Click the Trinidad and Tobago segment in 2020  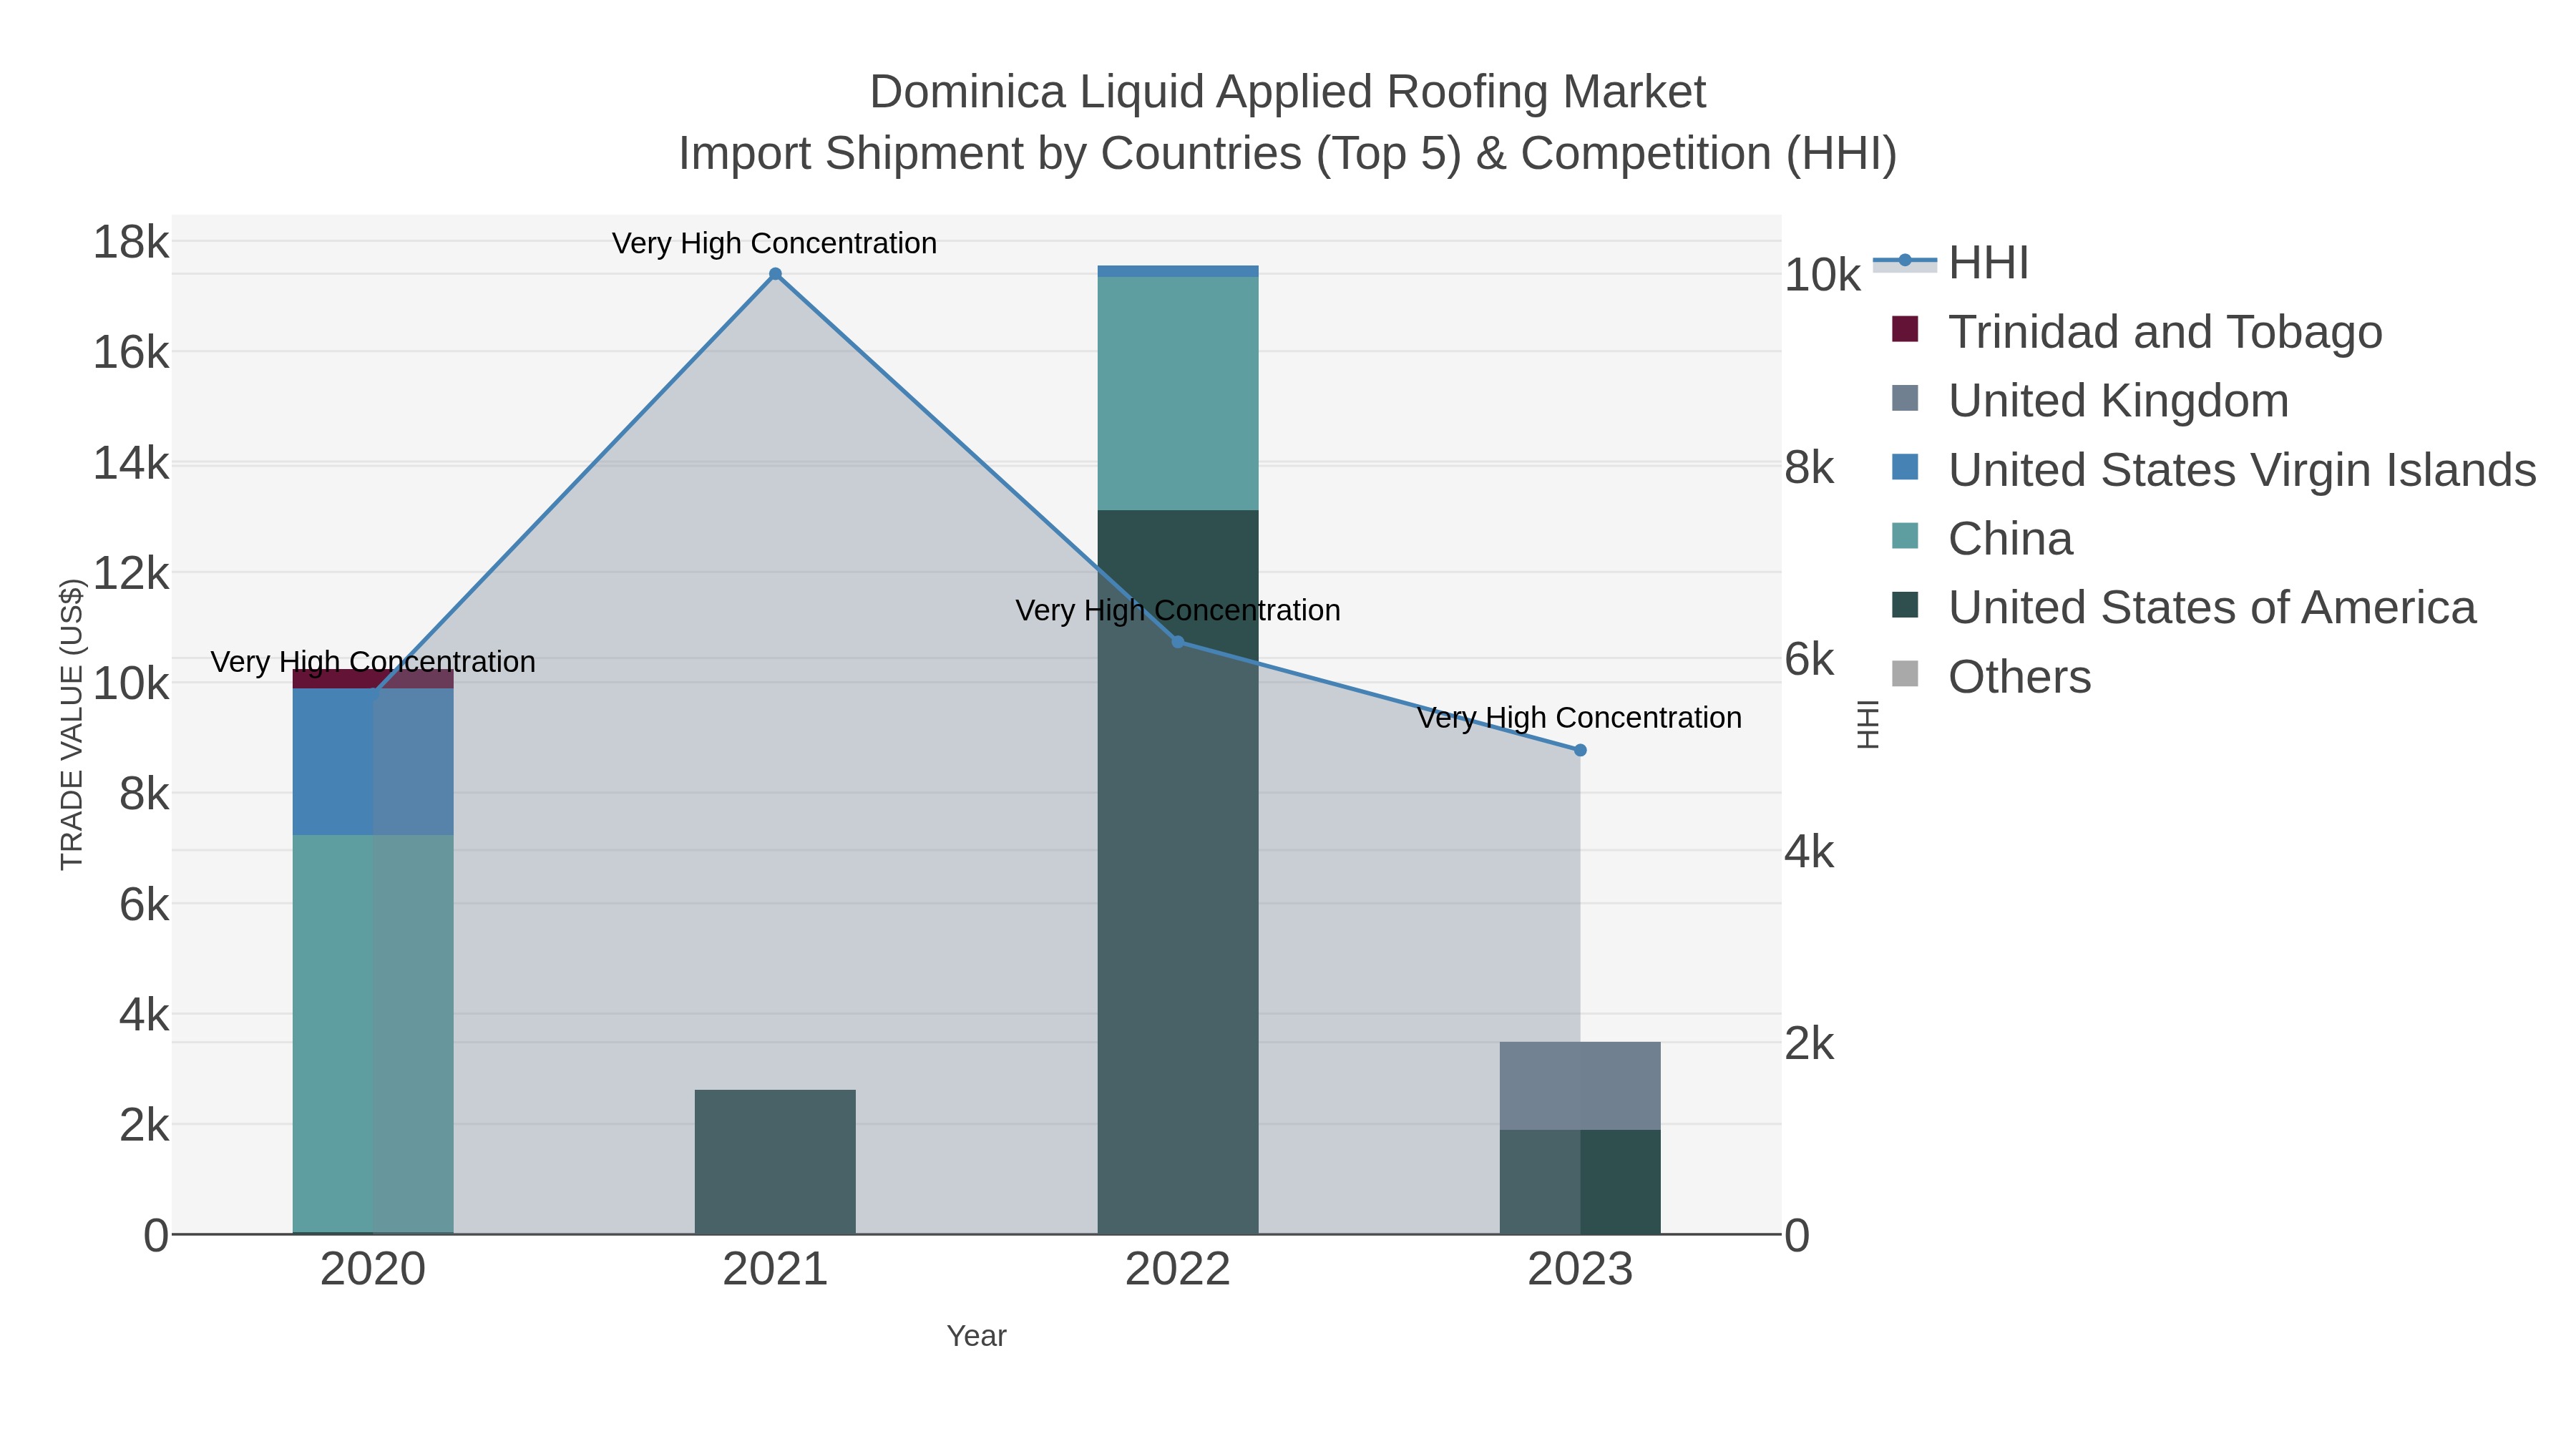point(373,679)
